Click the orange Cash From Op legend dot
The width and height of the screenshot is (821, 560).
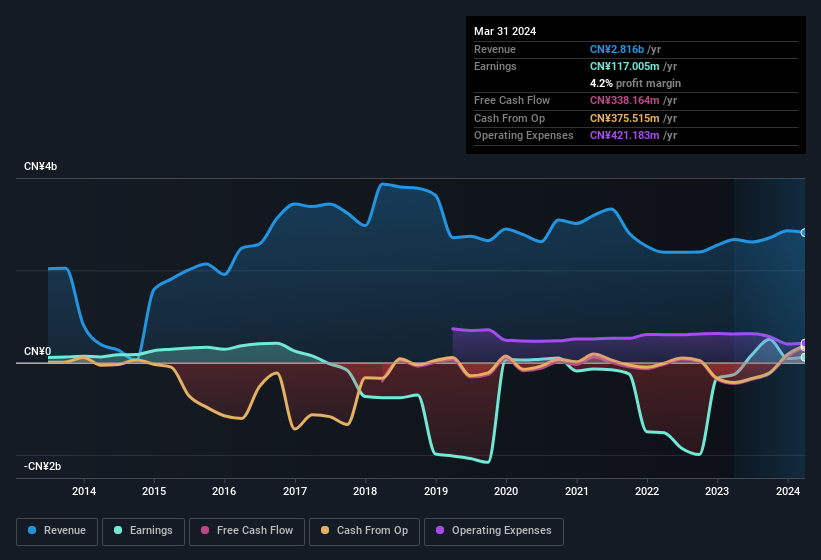pos(326,531)
